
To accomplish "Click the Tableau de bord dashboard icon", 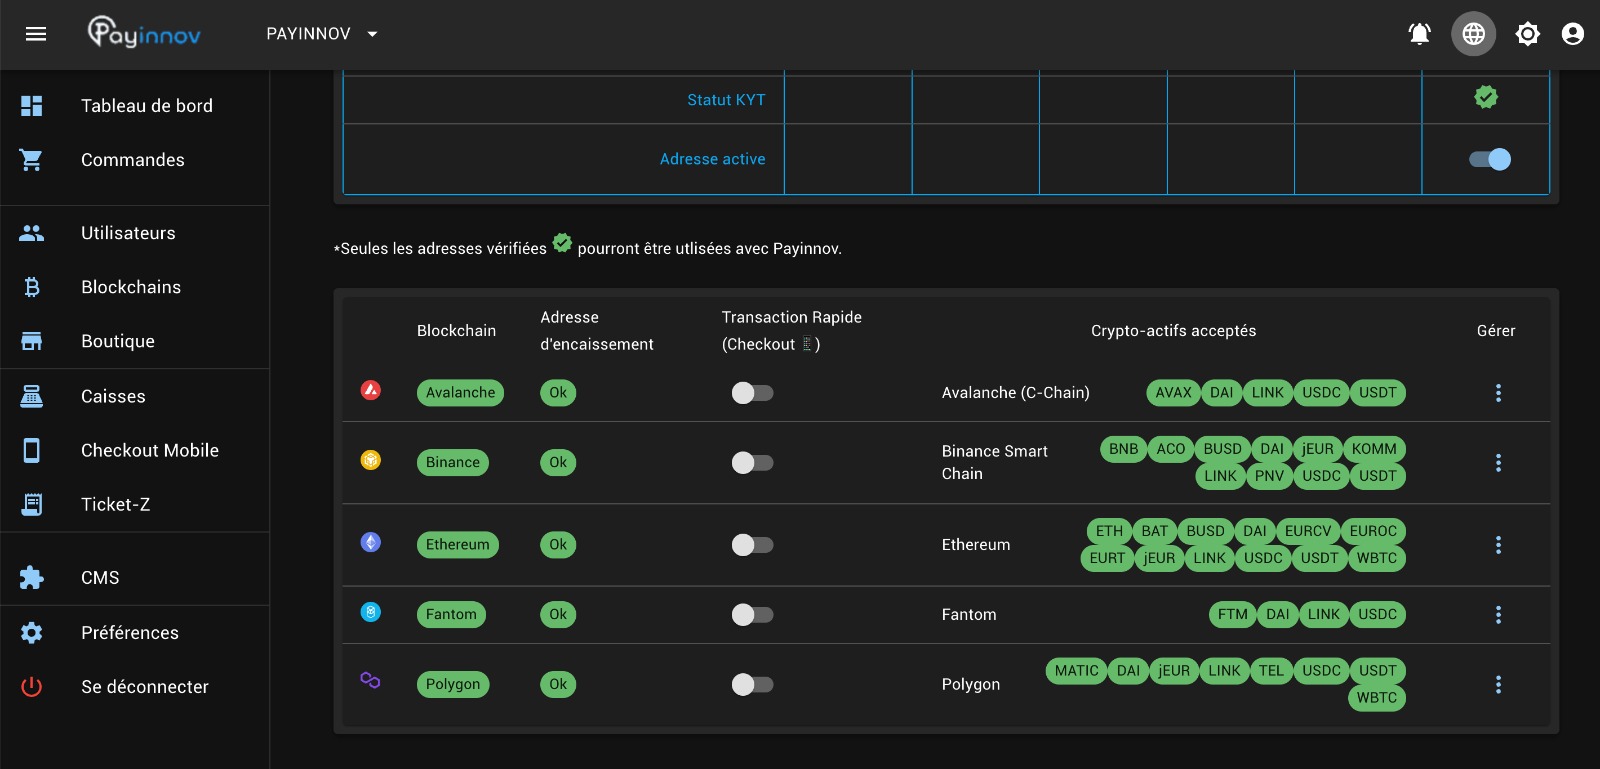I will 32,106.
